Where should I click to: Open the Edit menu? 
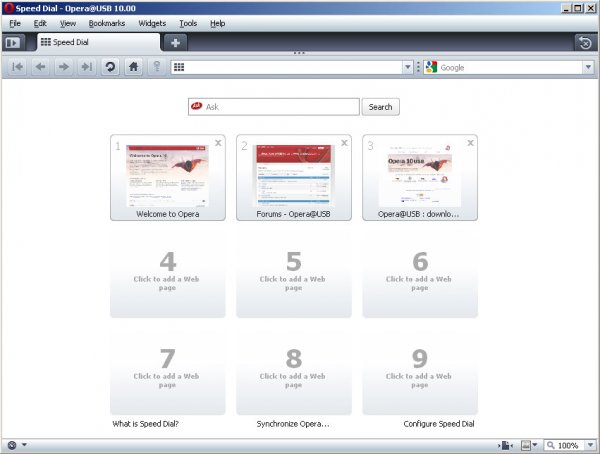coord(40,23)
